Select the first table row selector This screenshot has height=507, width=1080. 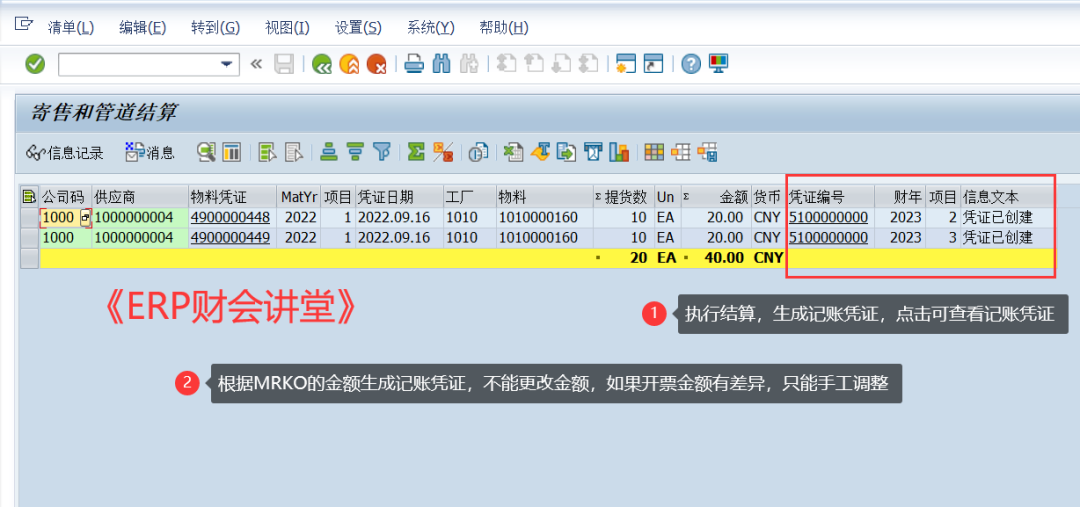(x=29, y=217)
